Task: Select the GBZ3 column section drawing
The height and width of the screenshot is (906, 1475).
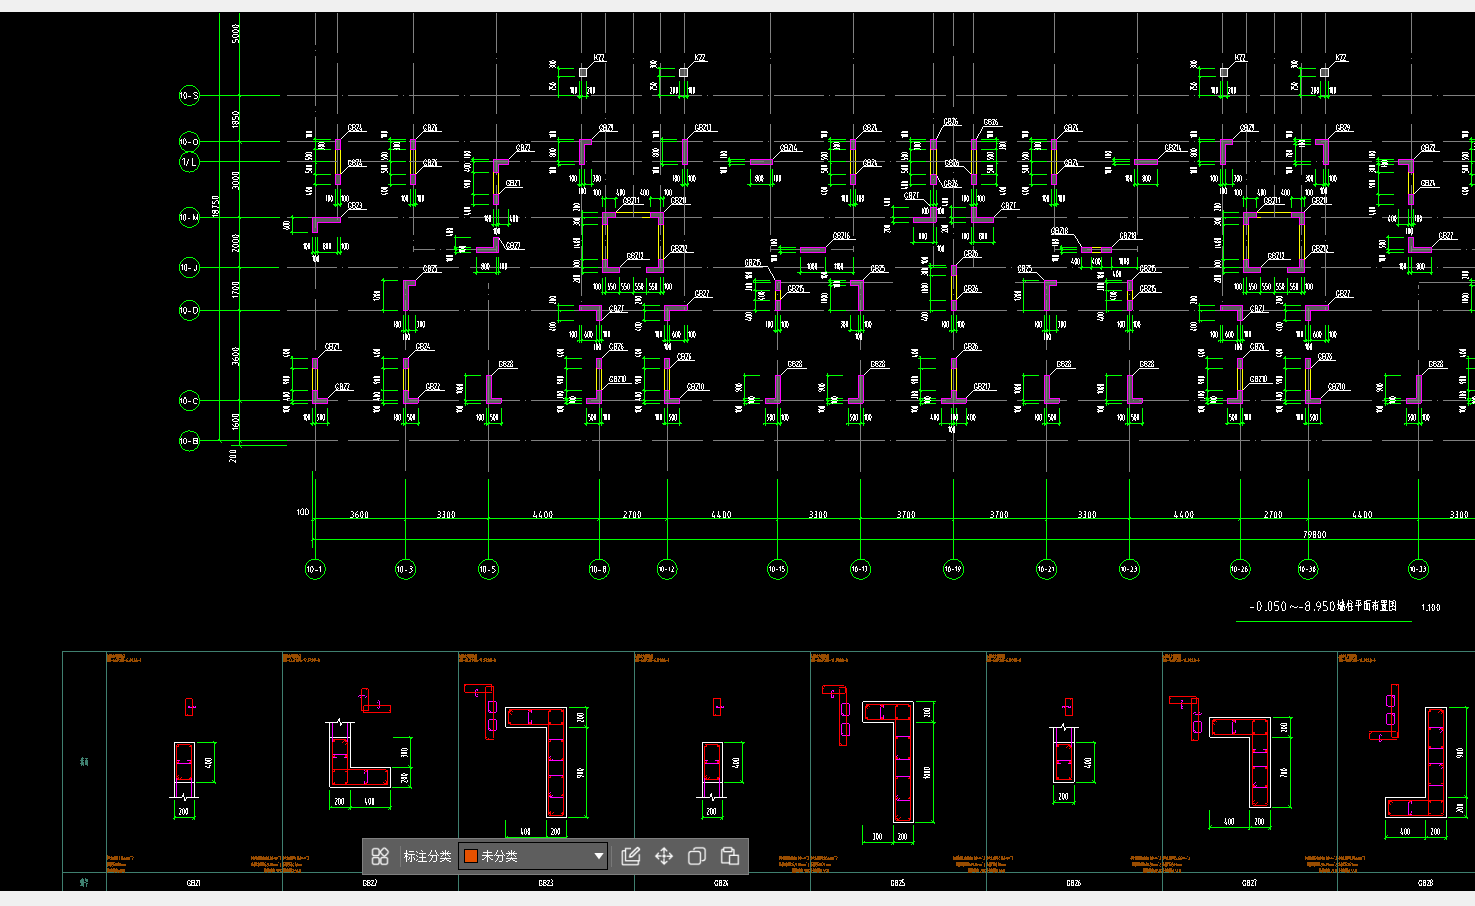Action: (x=537, y=762)
